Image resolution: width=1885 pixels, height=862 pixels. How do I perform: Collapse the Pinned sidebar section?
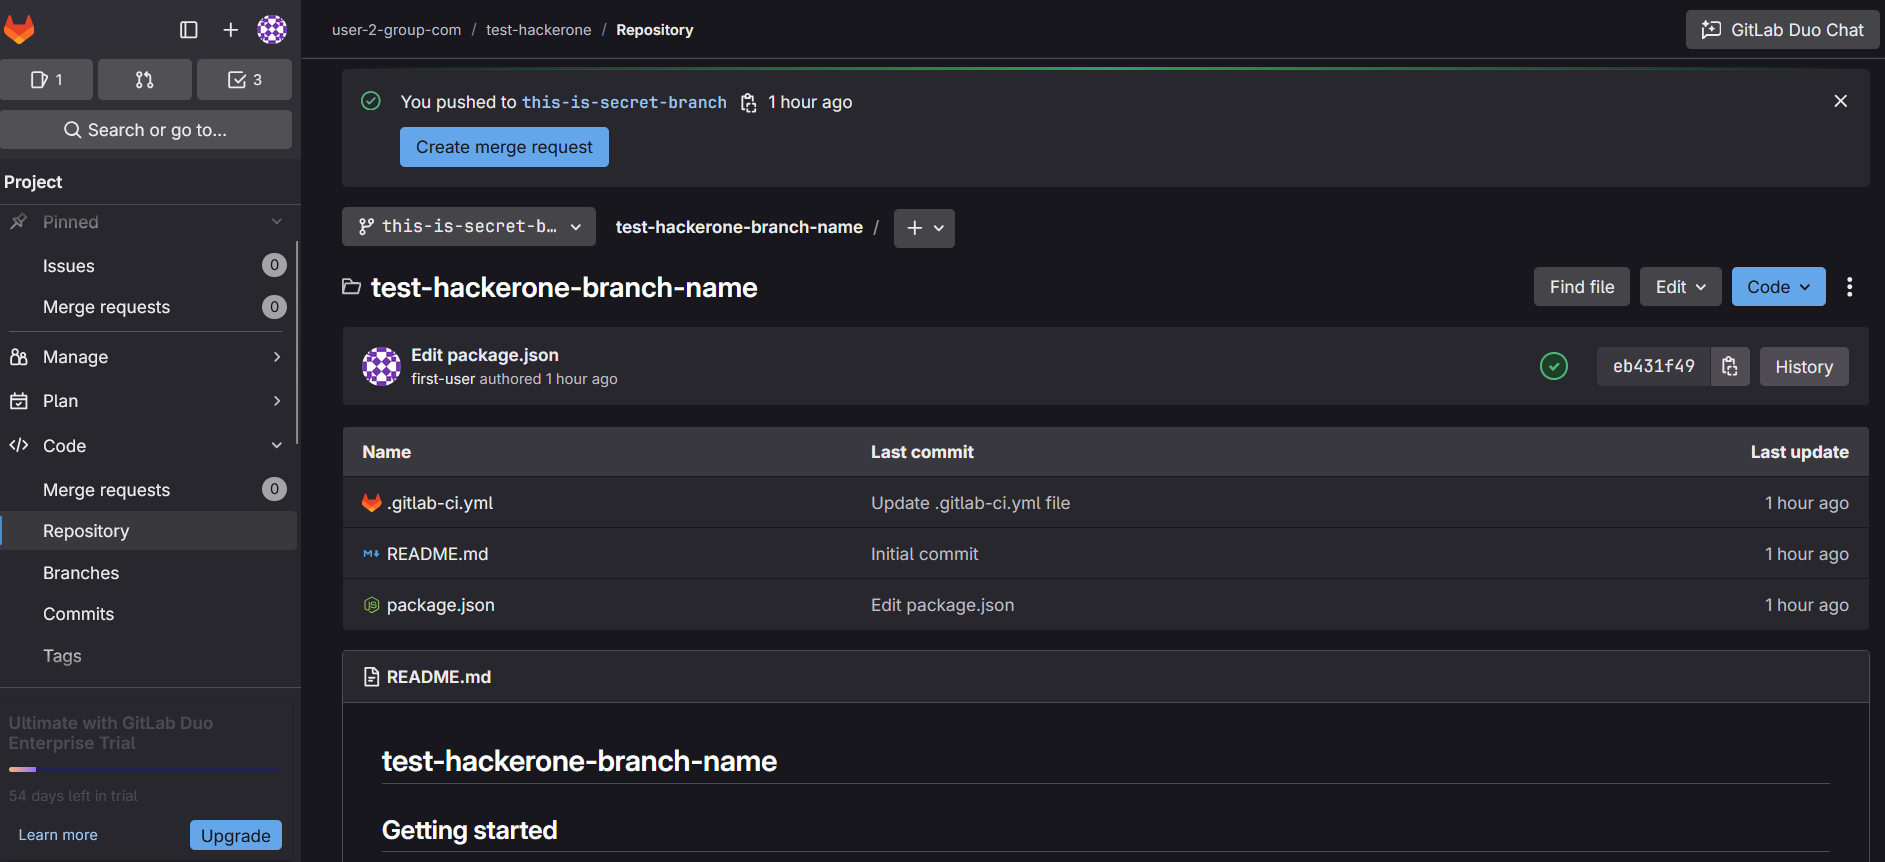pos(277,222)
